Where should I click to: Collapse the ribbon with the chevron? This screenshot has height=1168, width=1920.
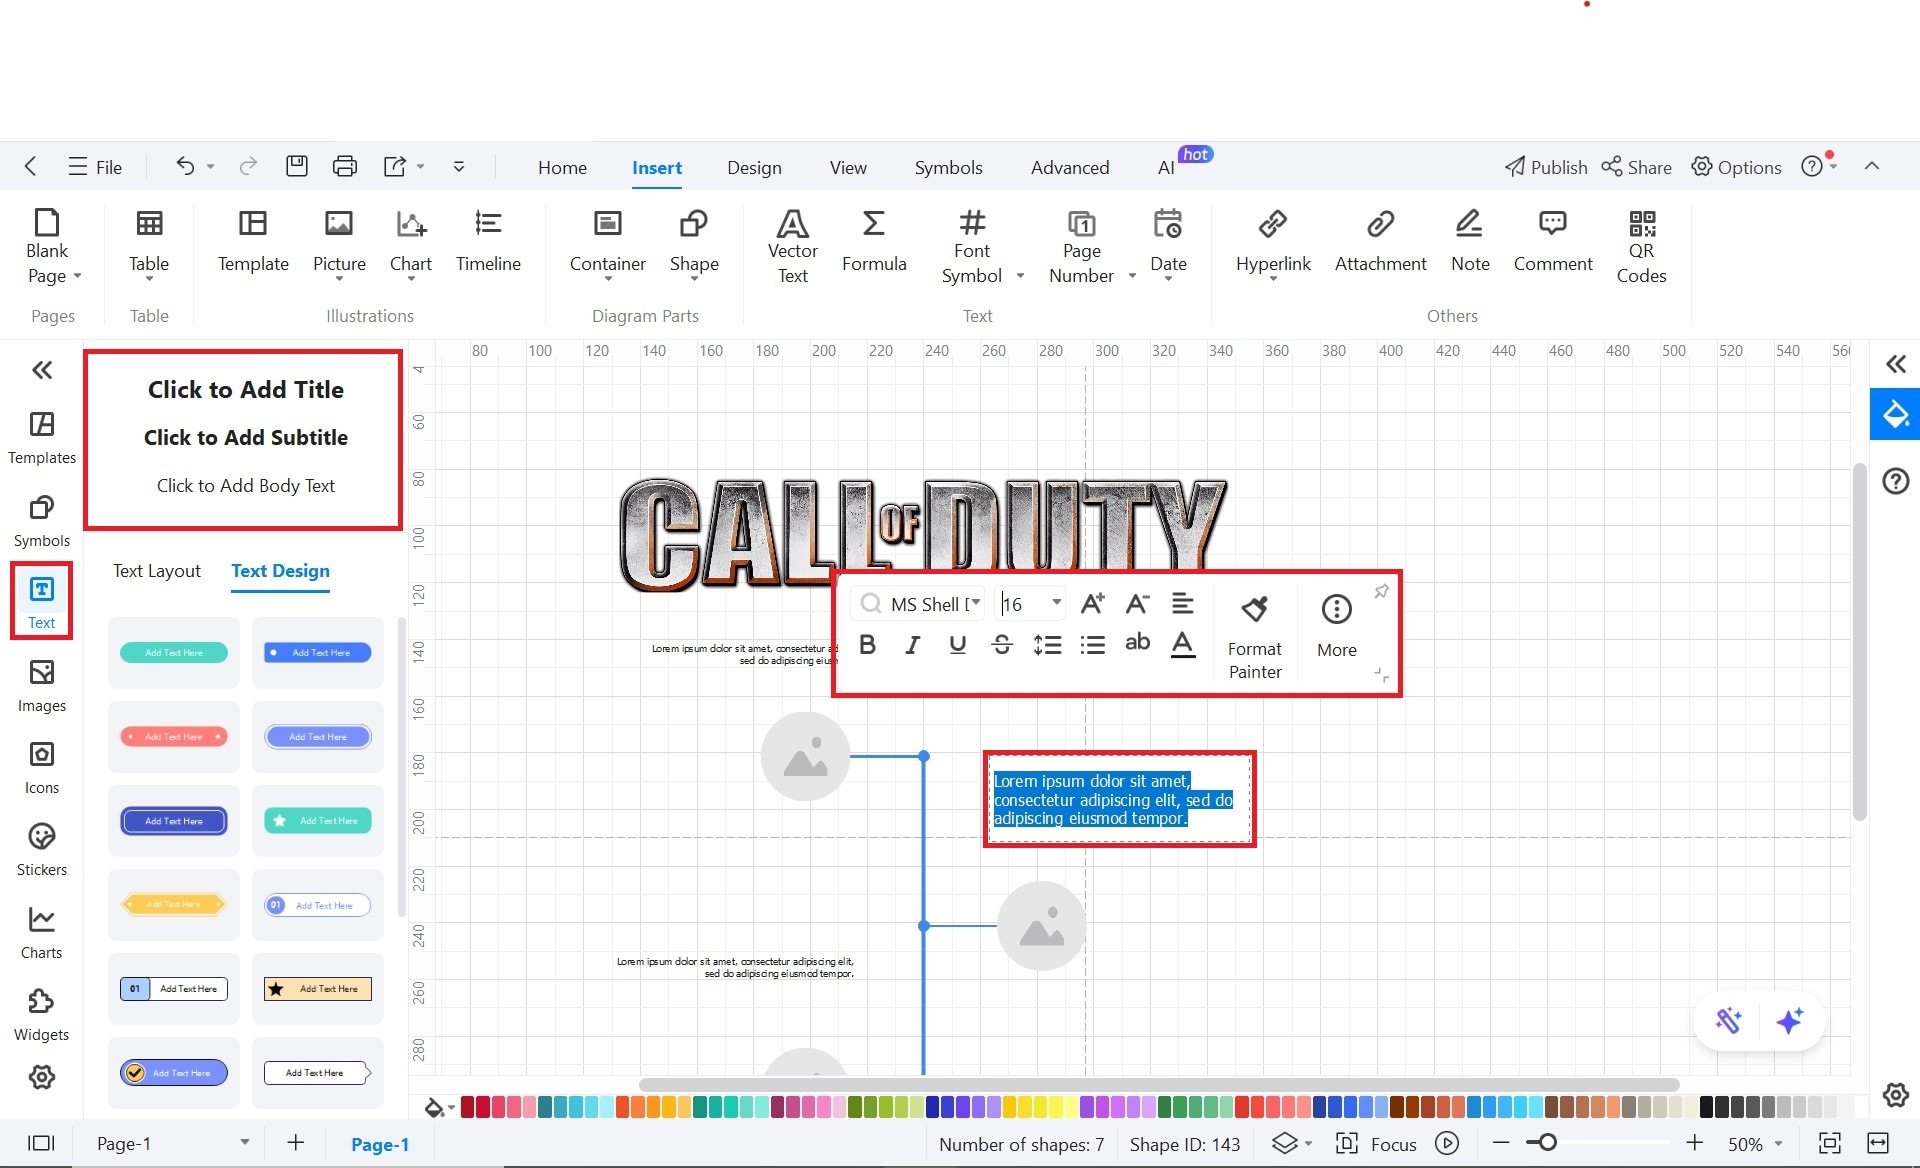pyautogui.click(x=1872, y=166)
